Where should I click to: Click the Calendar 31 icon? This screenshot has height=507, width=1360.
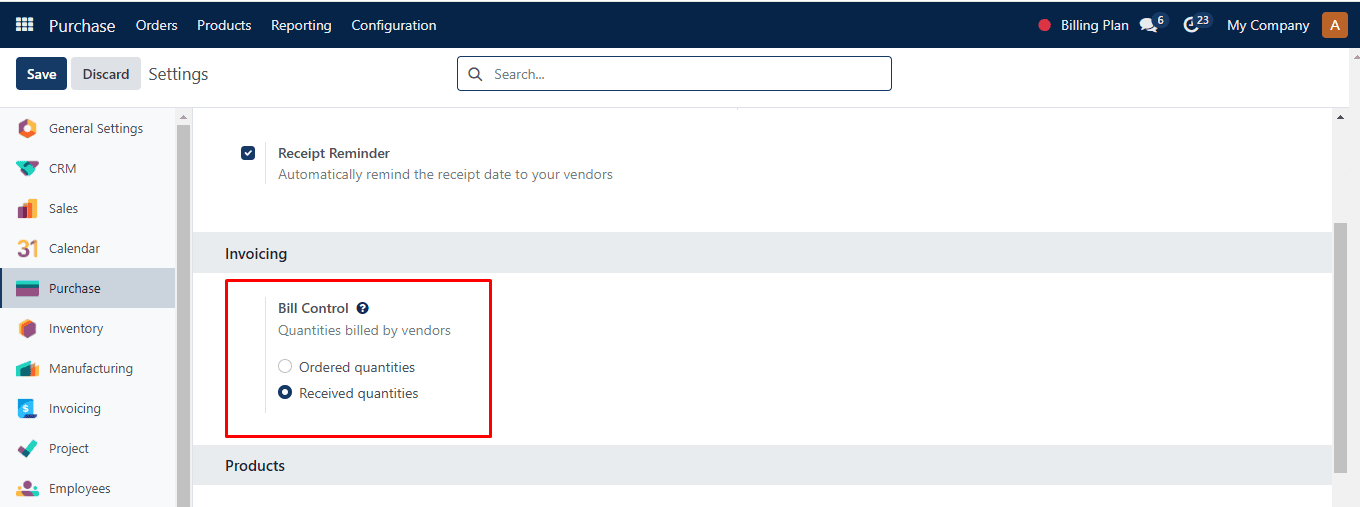[27, 248]
